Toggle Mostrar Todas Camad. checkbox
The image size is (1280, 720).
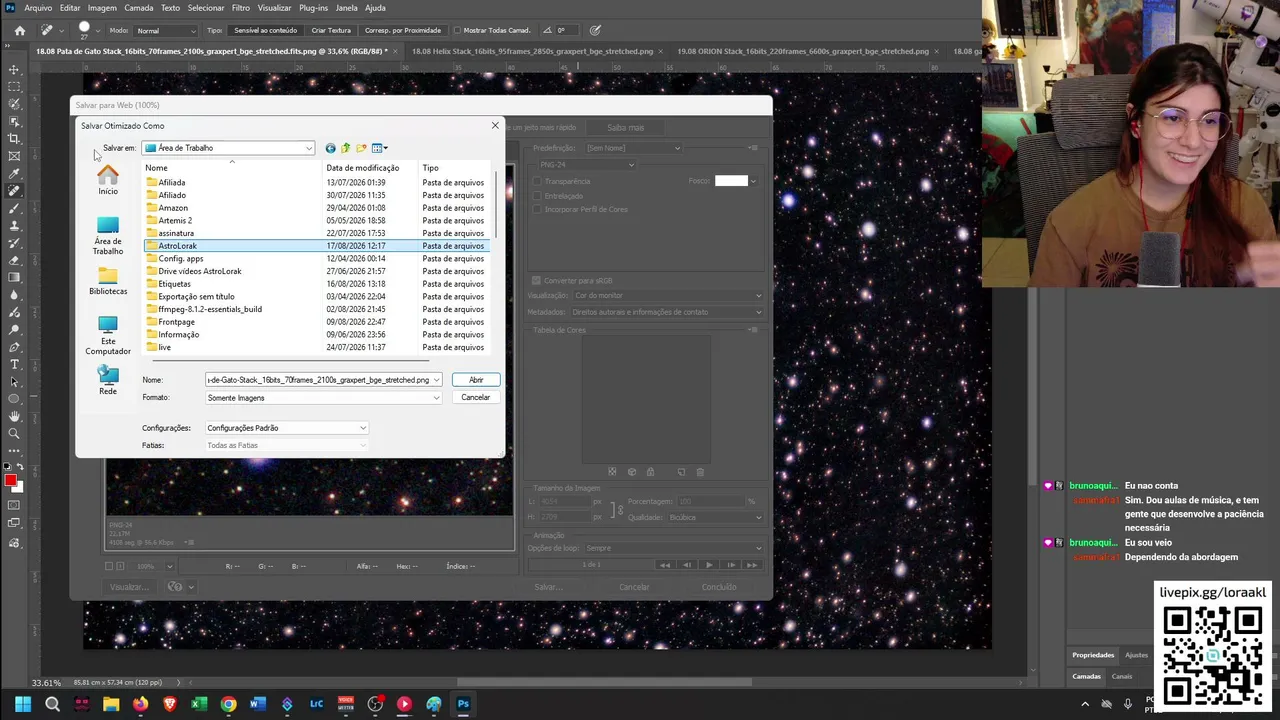coord(458,30)
